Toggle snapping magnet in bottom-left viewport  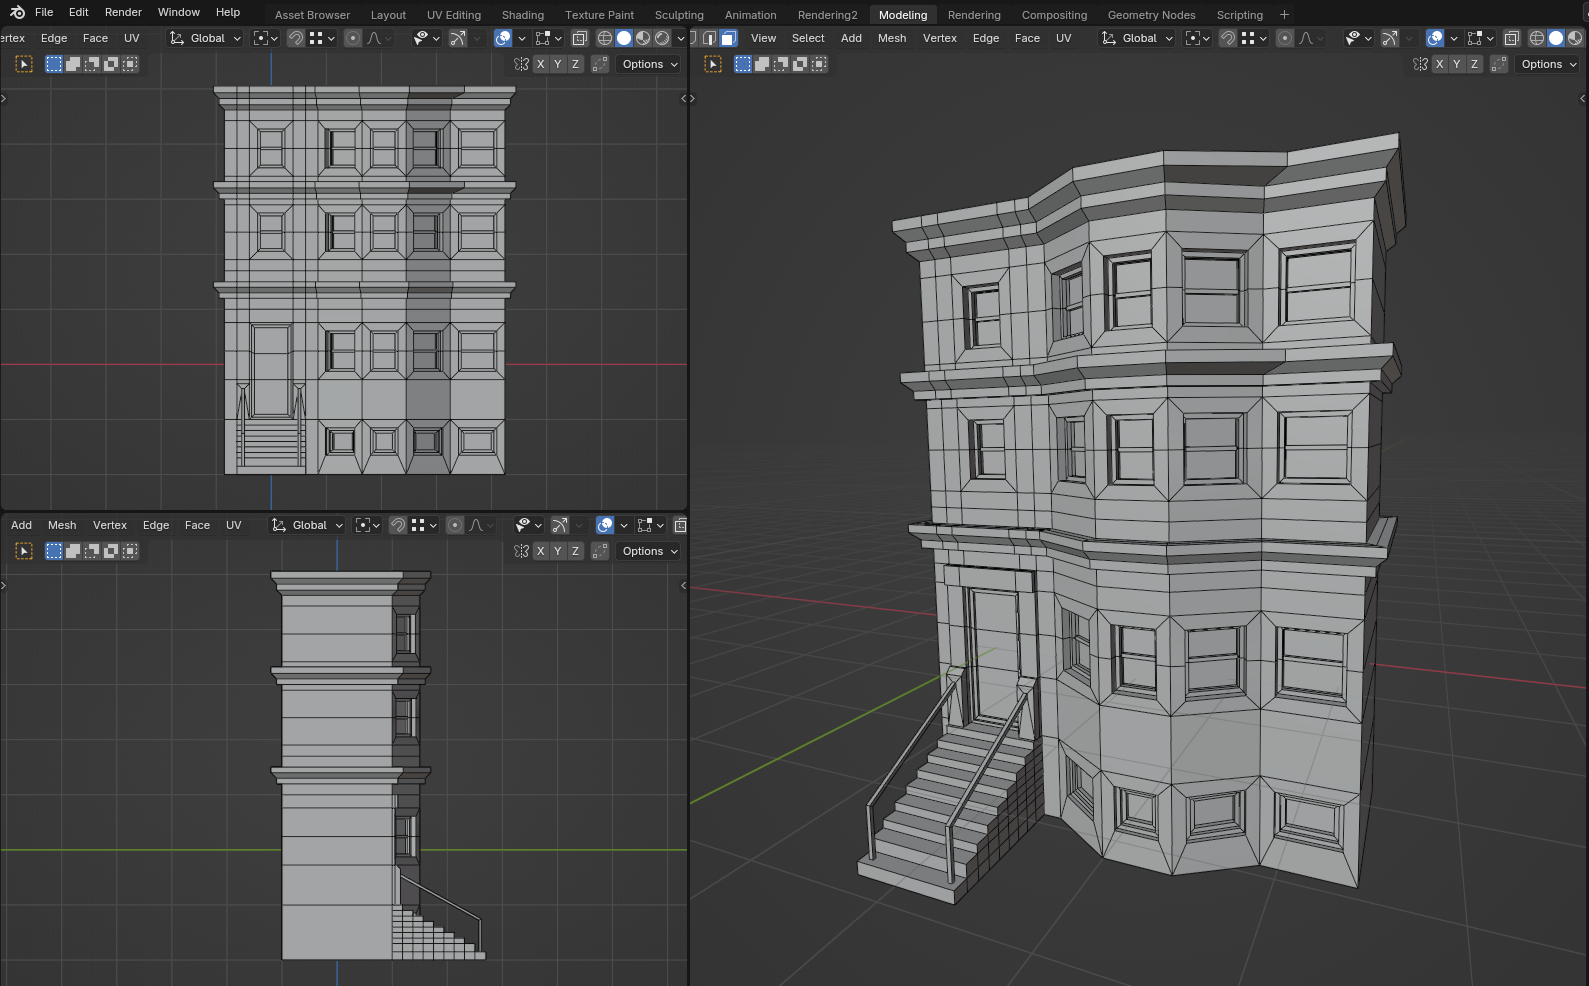(398, 525)
